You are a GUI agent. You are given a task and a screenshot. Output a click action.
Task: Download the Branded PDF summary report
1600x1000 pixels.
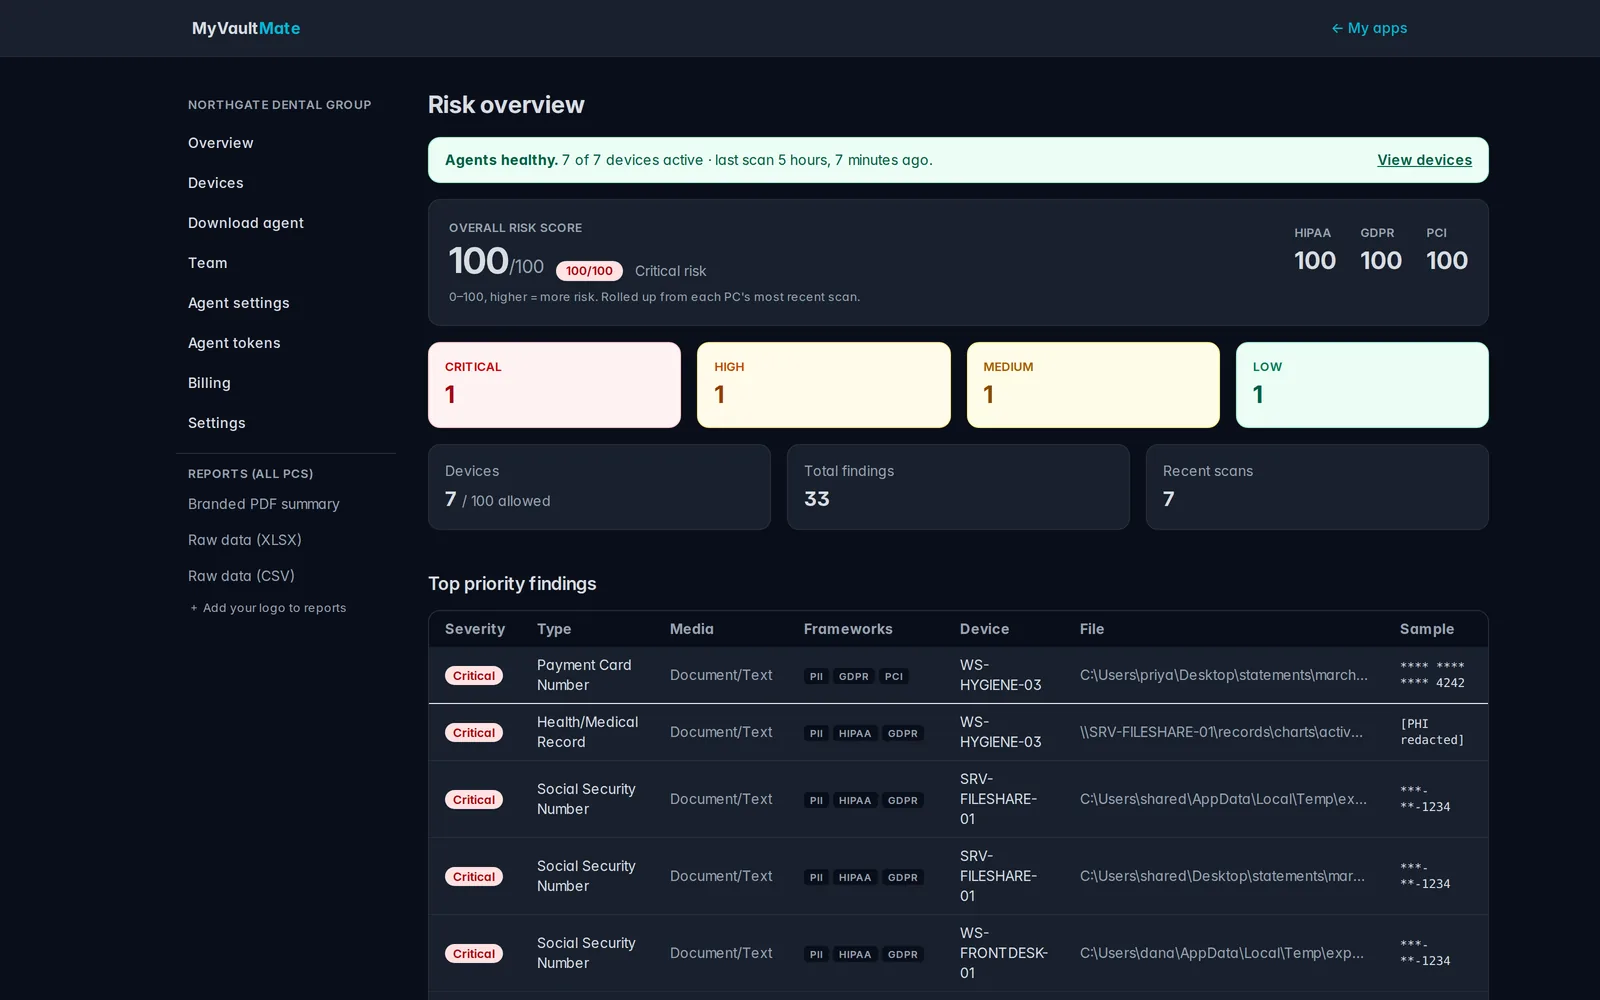[x=264, y=504]
